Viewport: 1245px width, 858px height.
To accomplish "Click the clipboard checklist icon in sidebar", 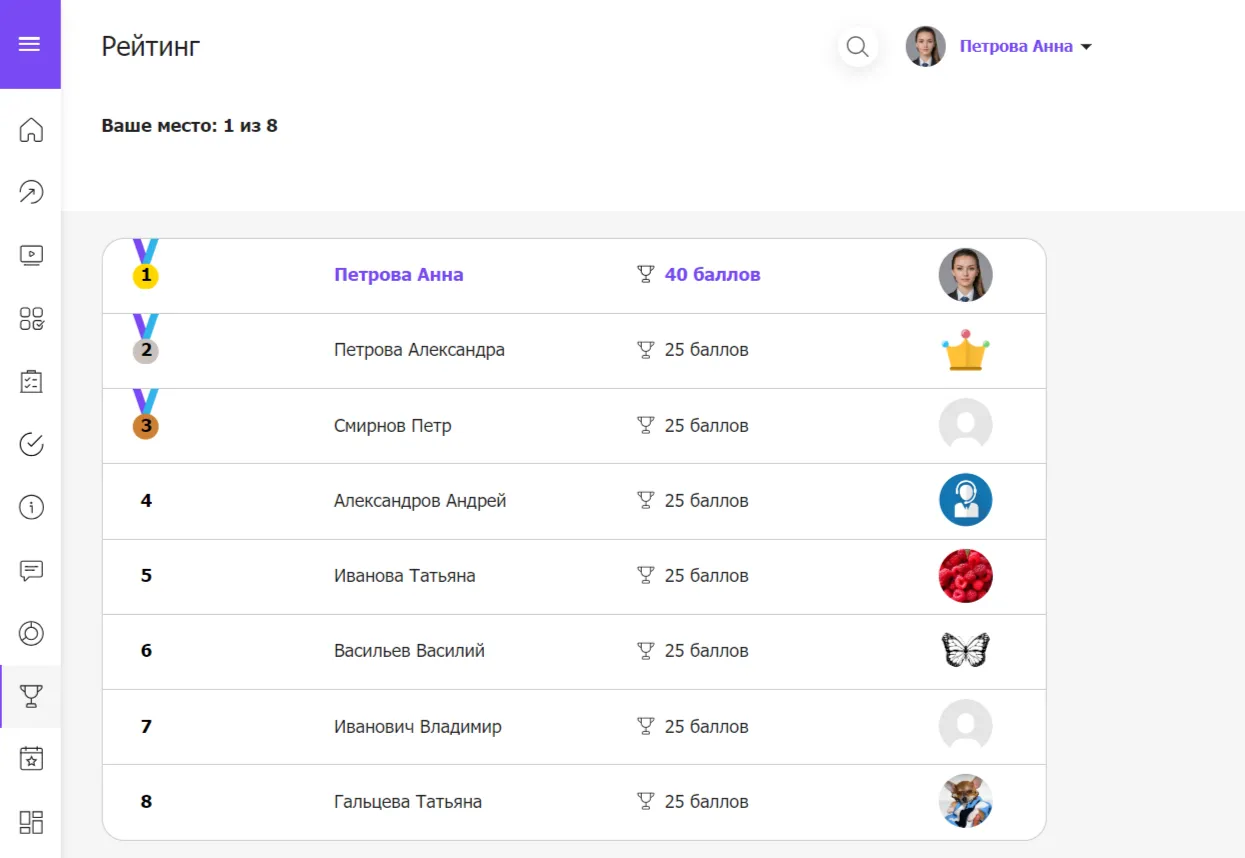I will tap(31, 381).
